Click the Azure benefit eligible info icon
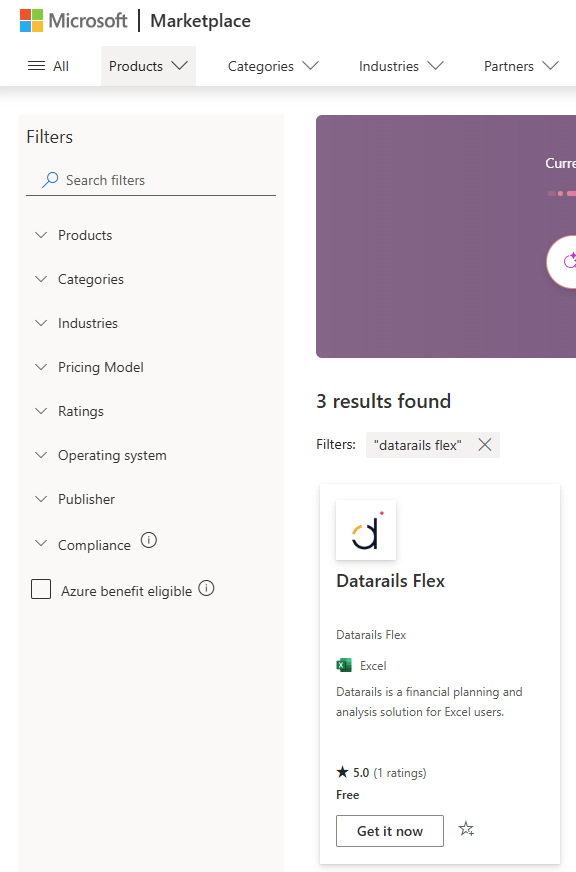The height and width of the screenshot is (872, 576). tap(206, 588)
